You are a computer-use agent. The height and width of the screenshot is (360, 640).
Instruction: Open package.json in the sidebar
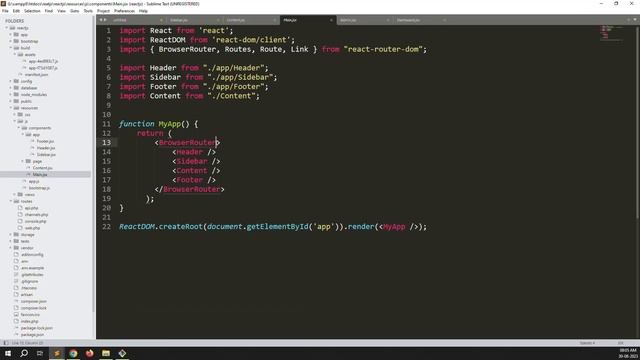coord(32,335)
